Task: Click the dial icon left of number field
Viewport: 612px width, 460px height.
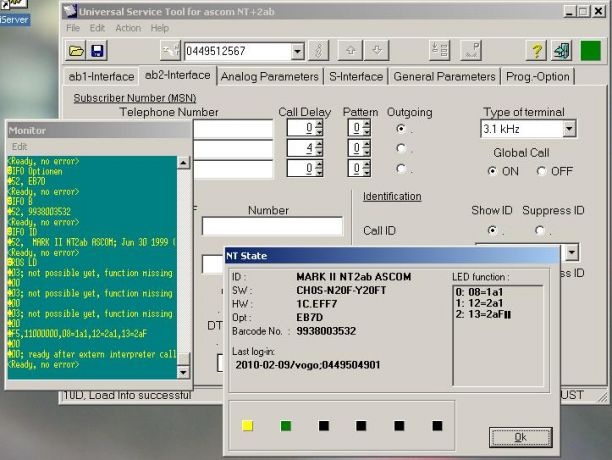Action: click(x=169, y=51)
